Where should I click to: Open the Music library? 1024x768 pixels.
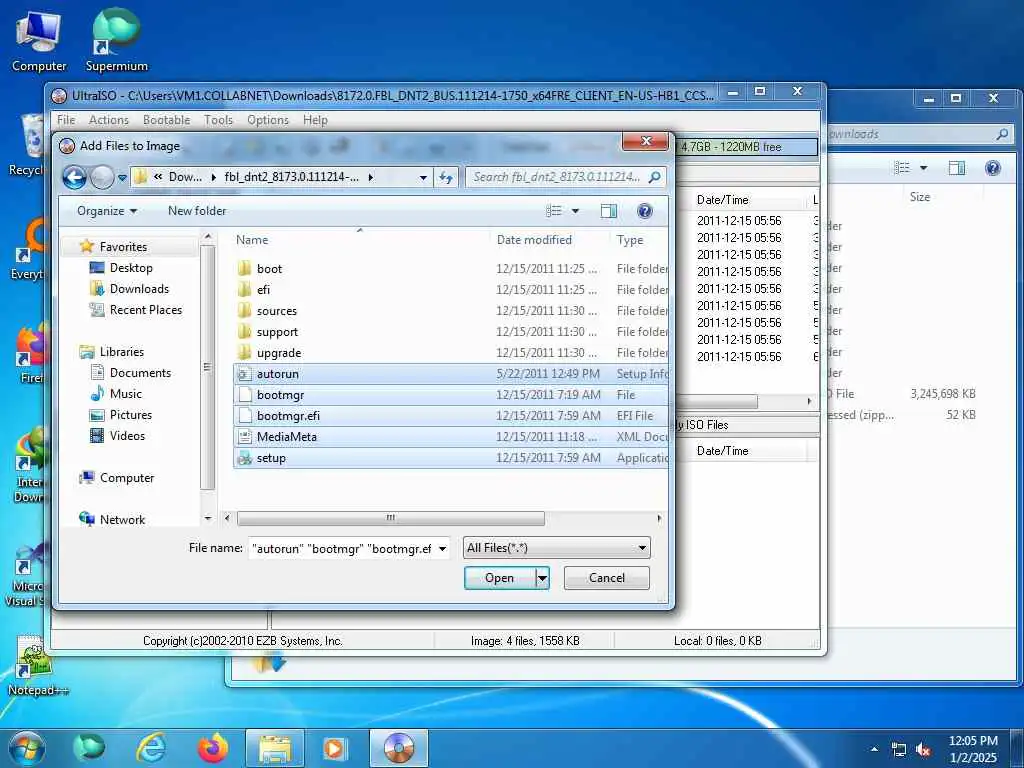click(x=125, y=394)
